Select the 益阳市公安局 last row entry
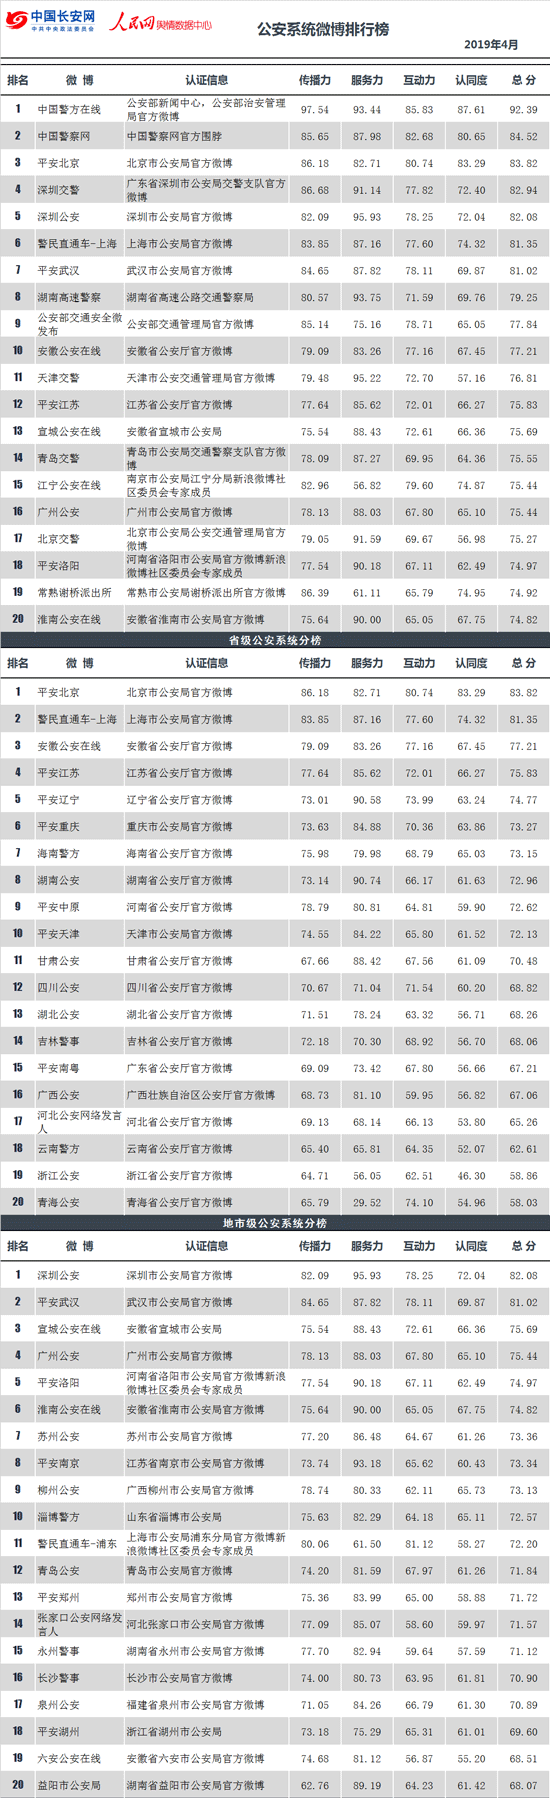This screenshot has height=1798, width=550. pyautogui.click(x=69, y=1785)
